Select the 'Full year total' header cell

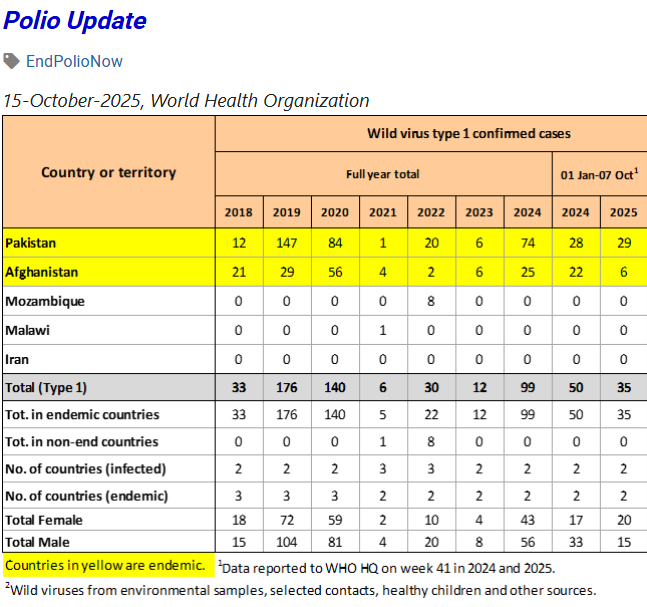pos(382,174)
